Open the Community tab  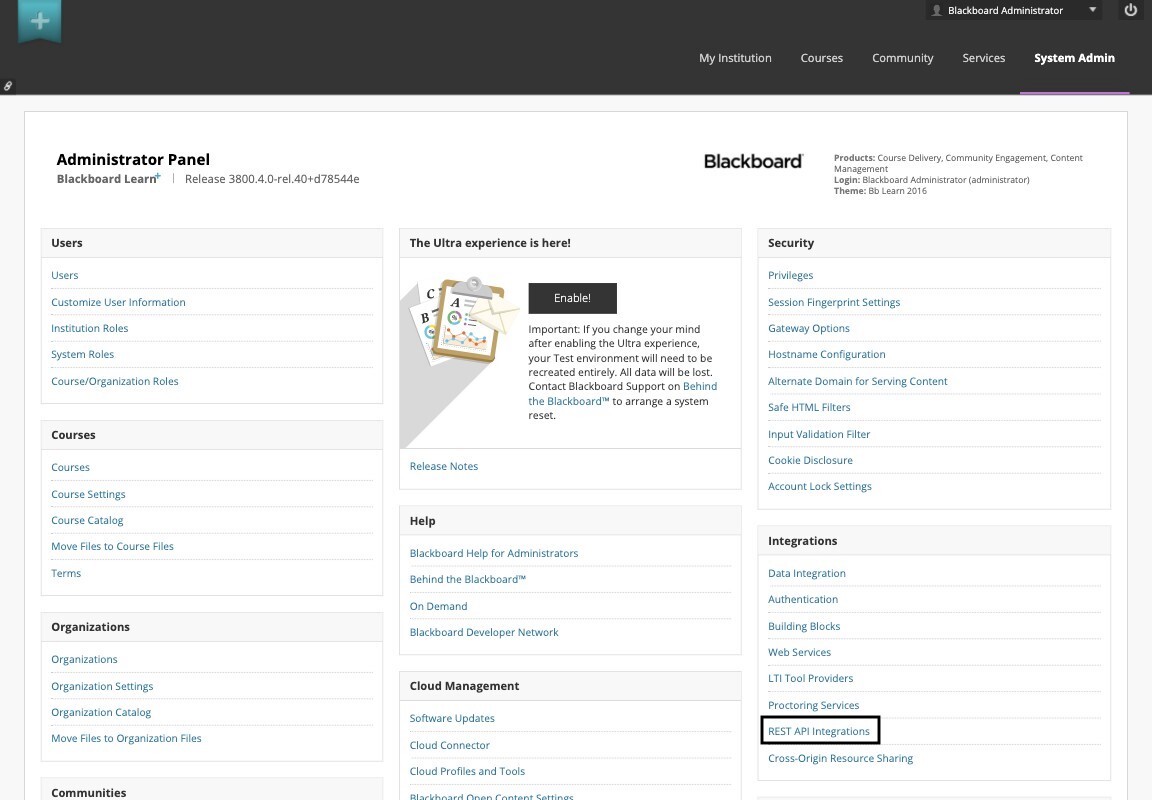tap(902, 58)
